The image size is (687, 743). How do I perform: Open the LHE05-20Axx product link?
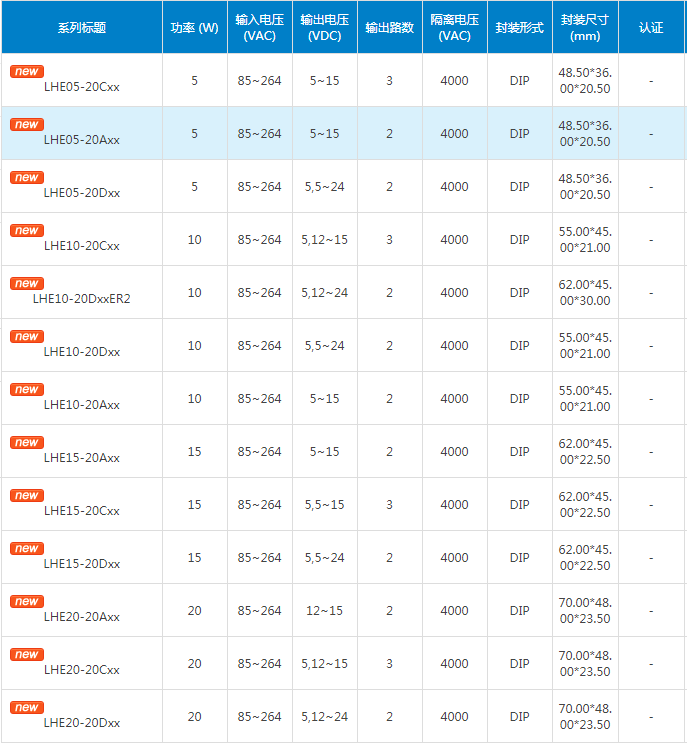pyautogui.click(x=82, y=140)
